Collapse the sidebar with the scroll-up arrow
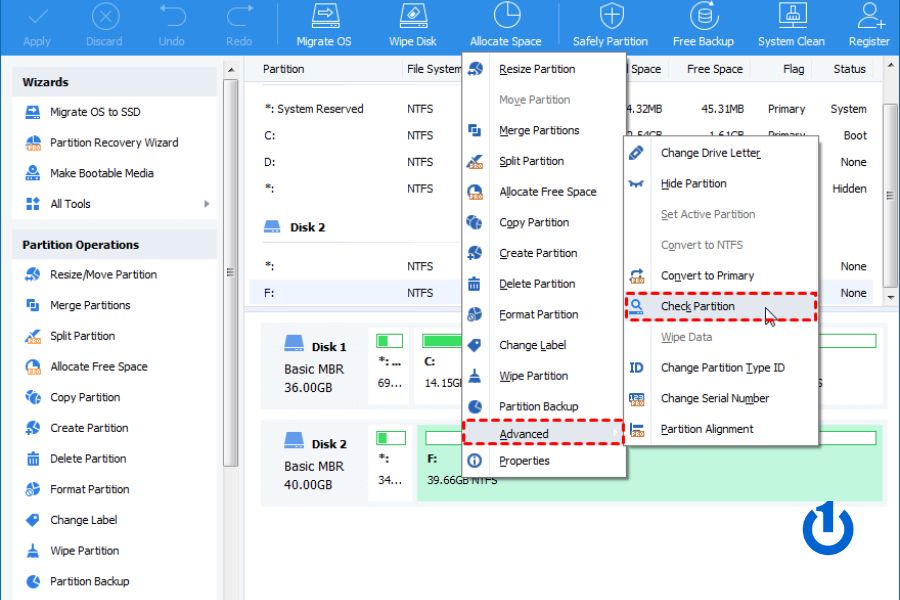This screenshot has width=900, height=600. coord(231,69)
